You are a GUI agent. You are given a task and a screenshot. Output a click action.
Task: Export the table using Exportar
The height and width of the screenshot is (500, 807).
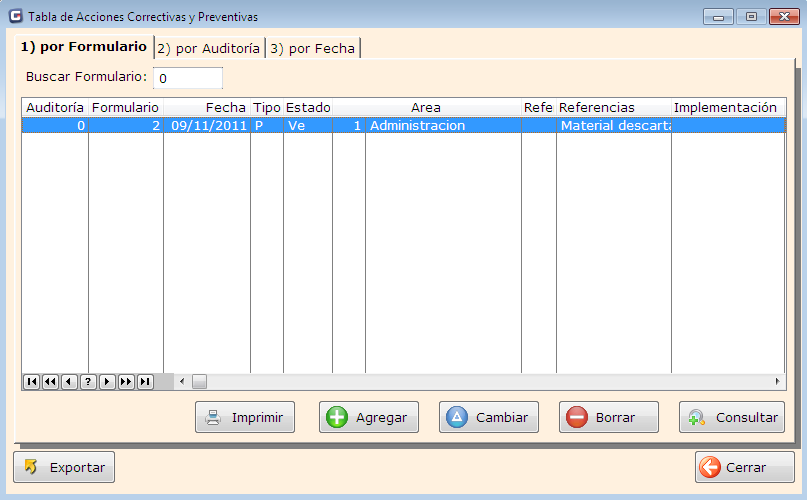click(x=65, y=467)
